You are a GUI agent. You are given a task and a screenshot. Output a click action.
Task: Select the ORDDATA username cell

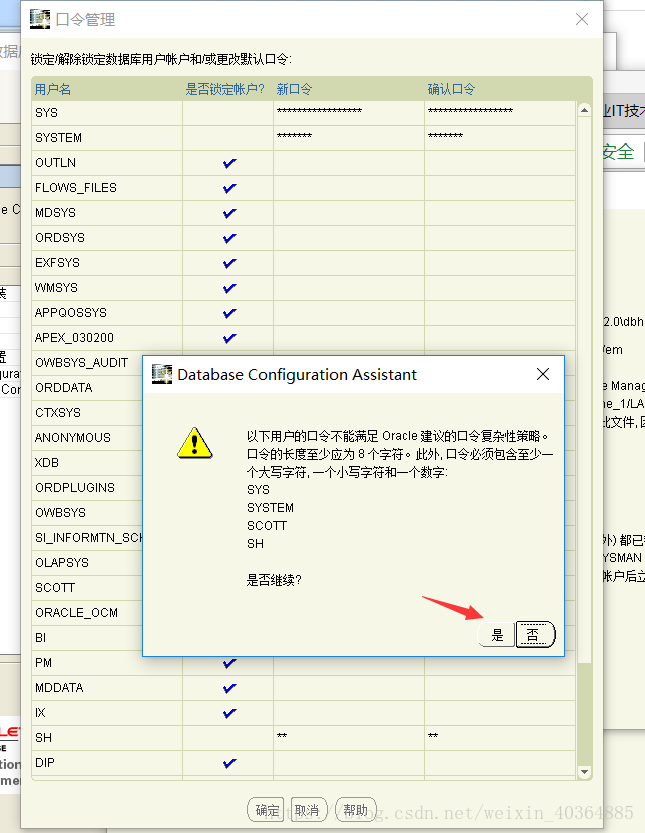click(87, 388)
